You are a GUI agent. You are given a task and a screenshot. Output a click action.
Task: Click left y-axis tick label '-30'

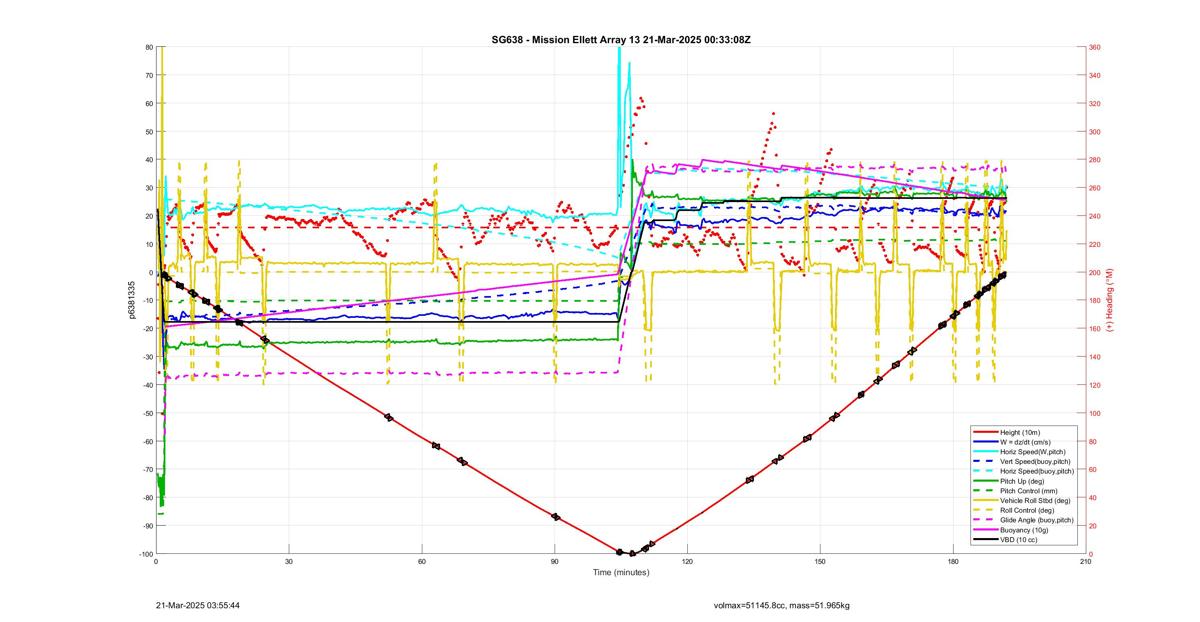tap(147, 357)
